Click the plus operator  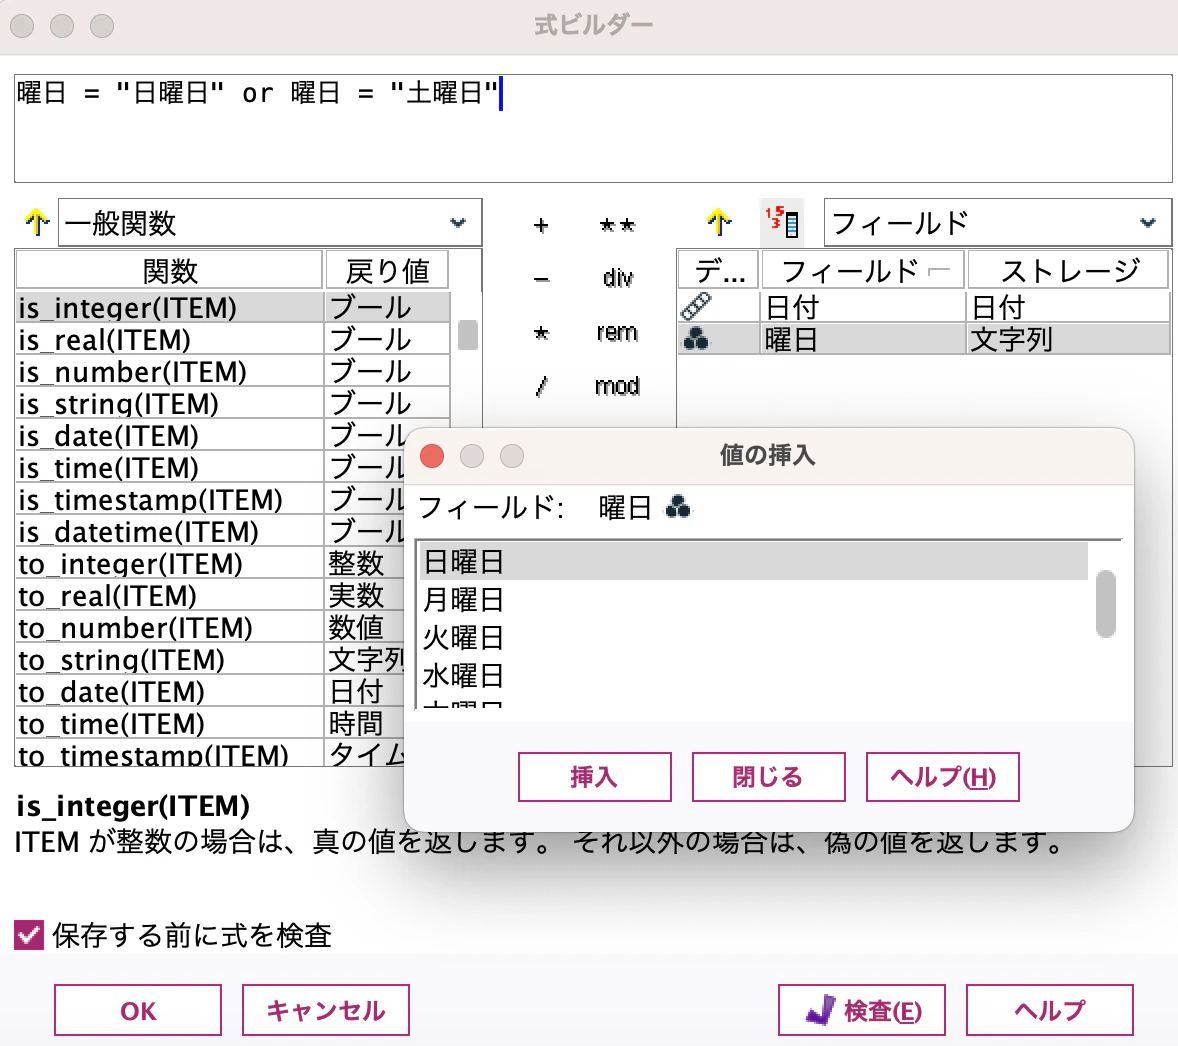541,225
